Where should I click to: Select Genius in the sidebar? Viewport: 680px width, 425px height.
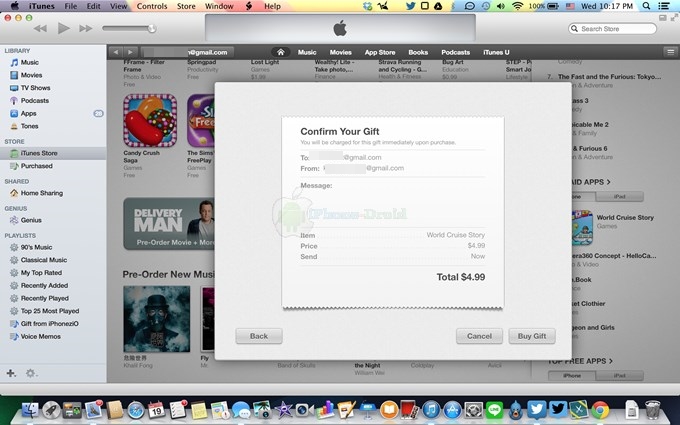(x=31, y=219)
